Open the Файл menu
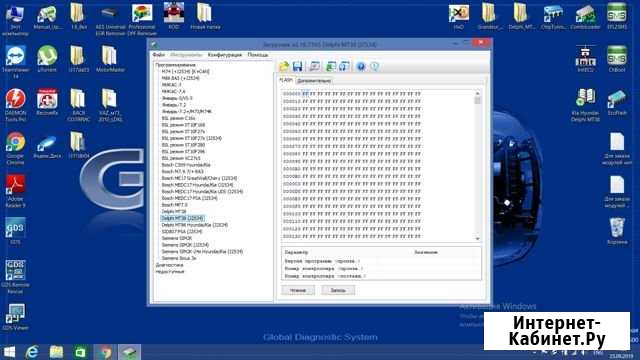The image size is (640, 360). click(158, 55)
